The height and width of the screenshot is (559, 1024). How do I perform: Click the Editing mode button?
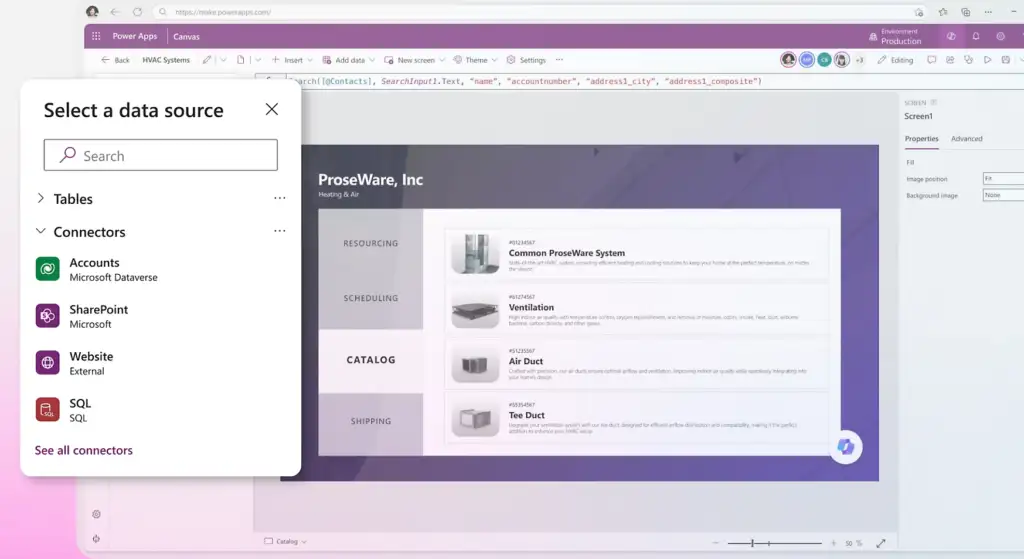895,60
